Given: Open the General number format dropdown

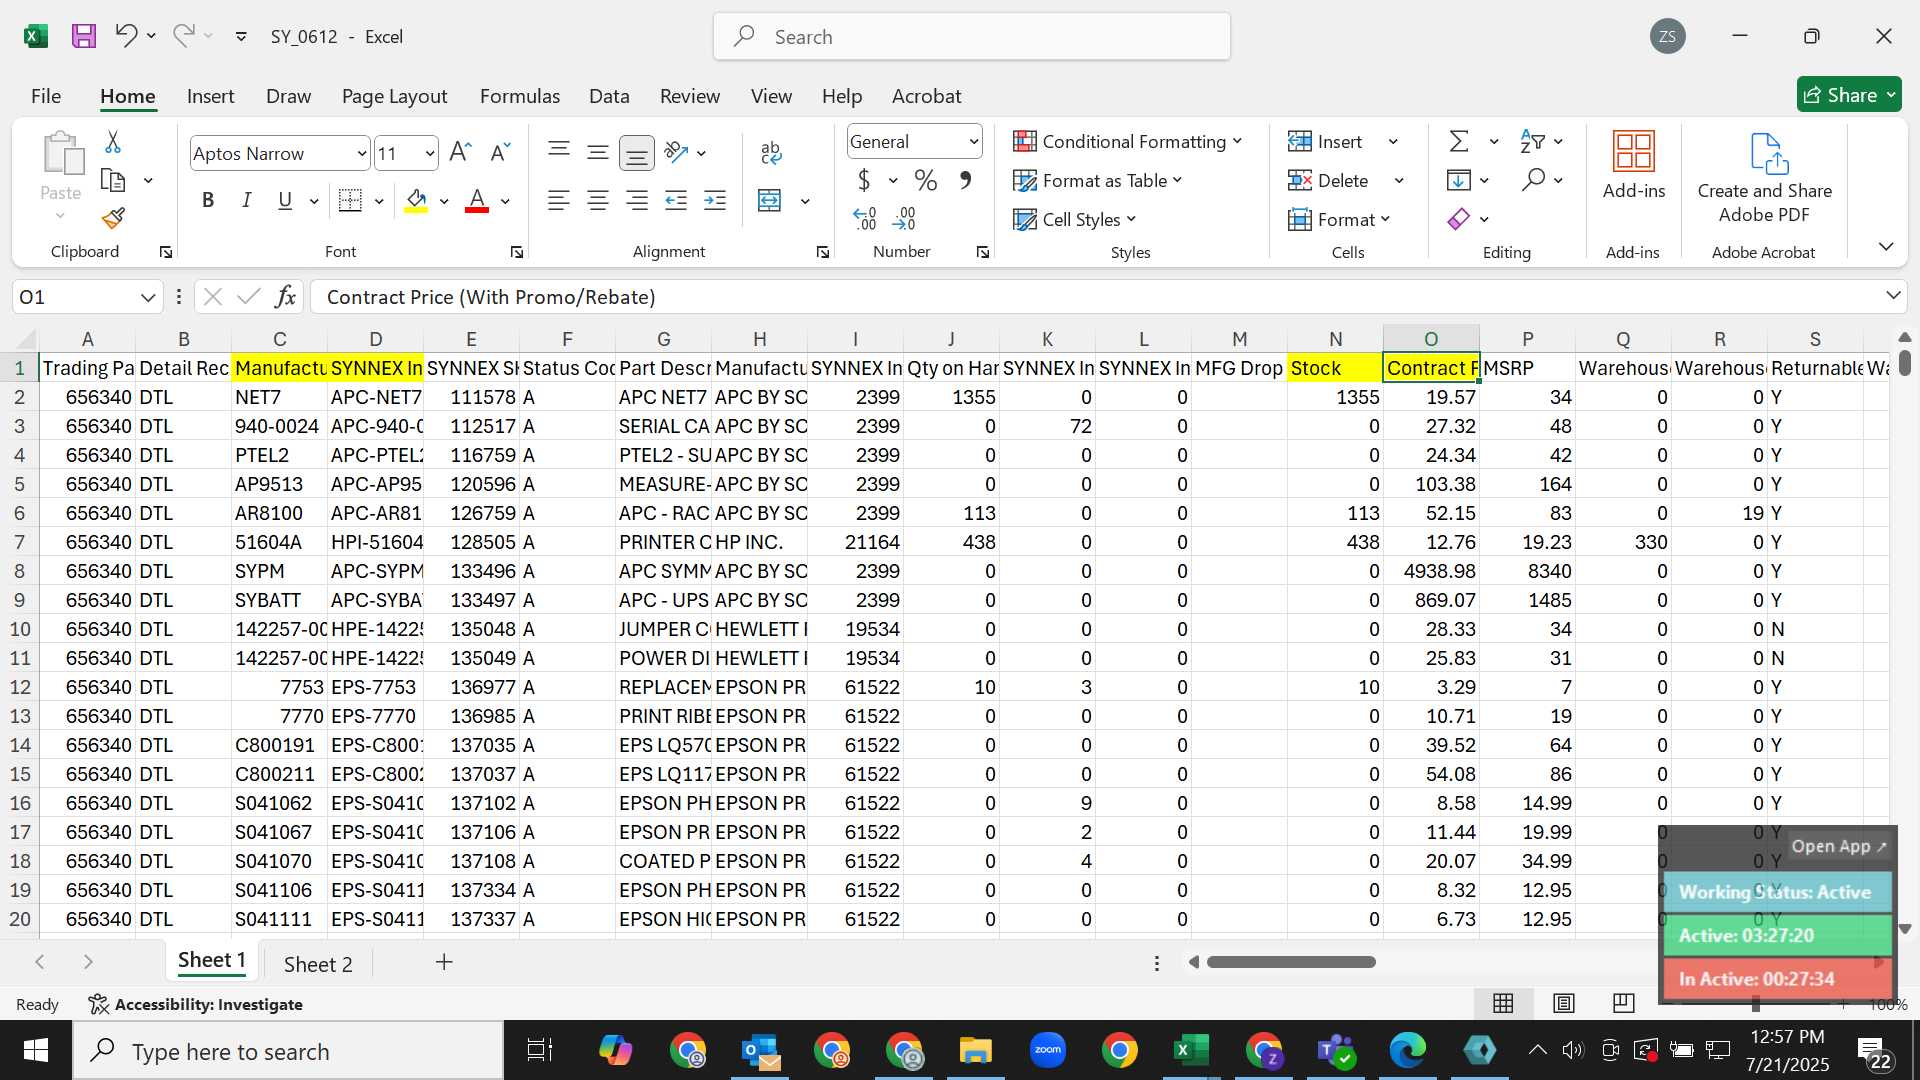Looking at the screenshot, I should click(973, 142).
